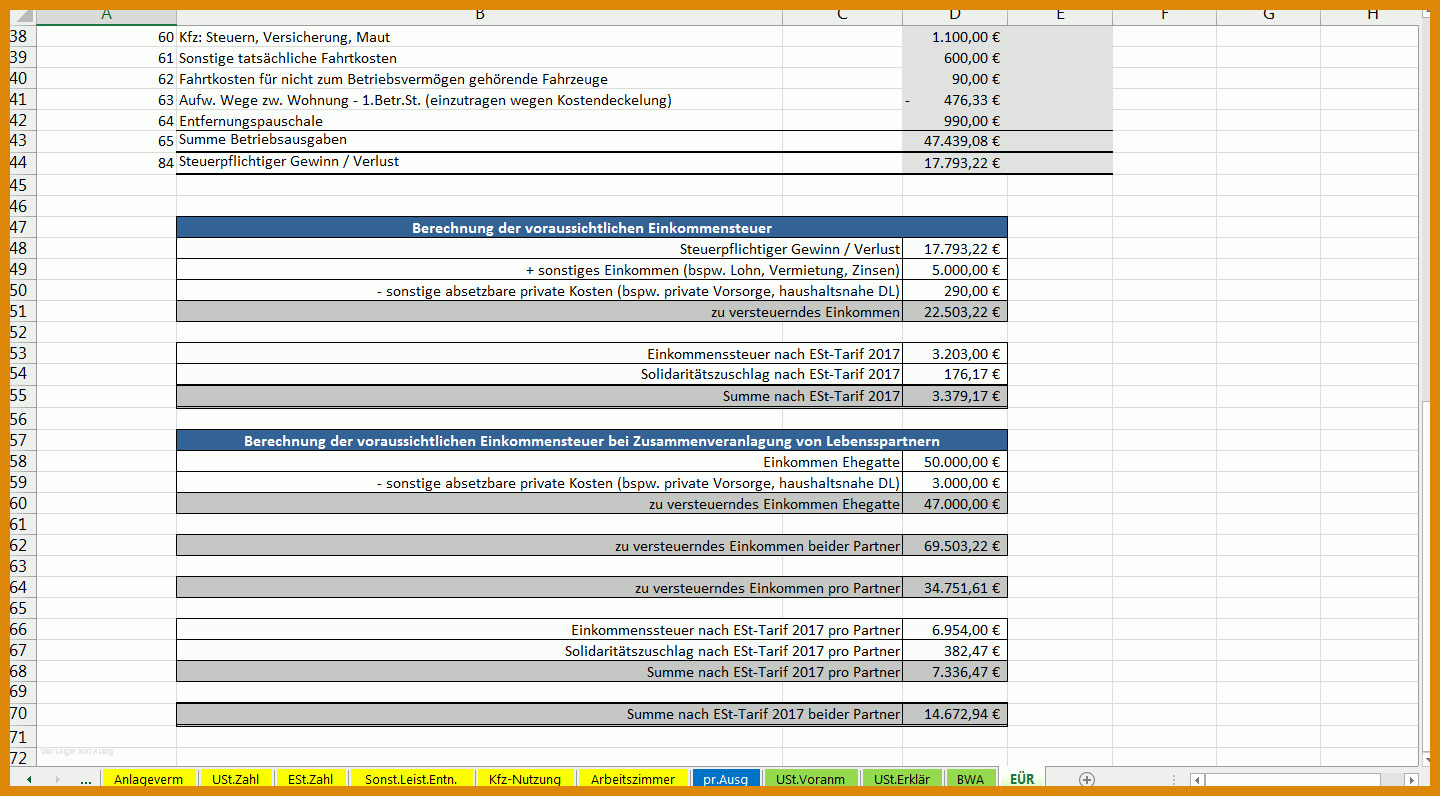Select the Kfz-Nutzung sheet tab
Screen dimensions: 1440x796
(525, 779)
